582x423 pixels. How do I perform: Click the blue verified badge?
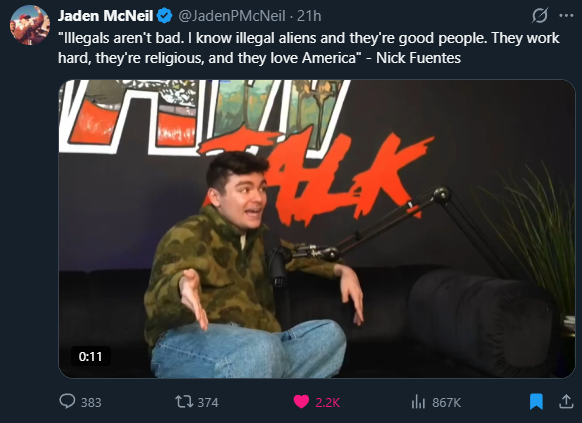(164, 16)
